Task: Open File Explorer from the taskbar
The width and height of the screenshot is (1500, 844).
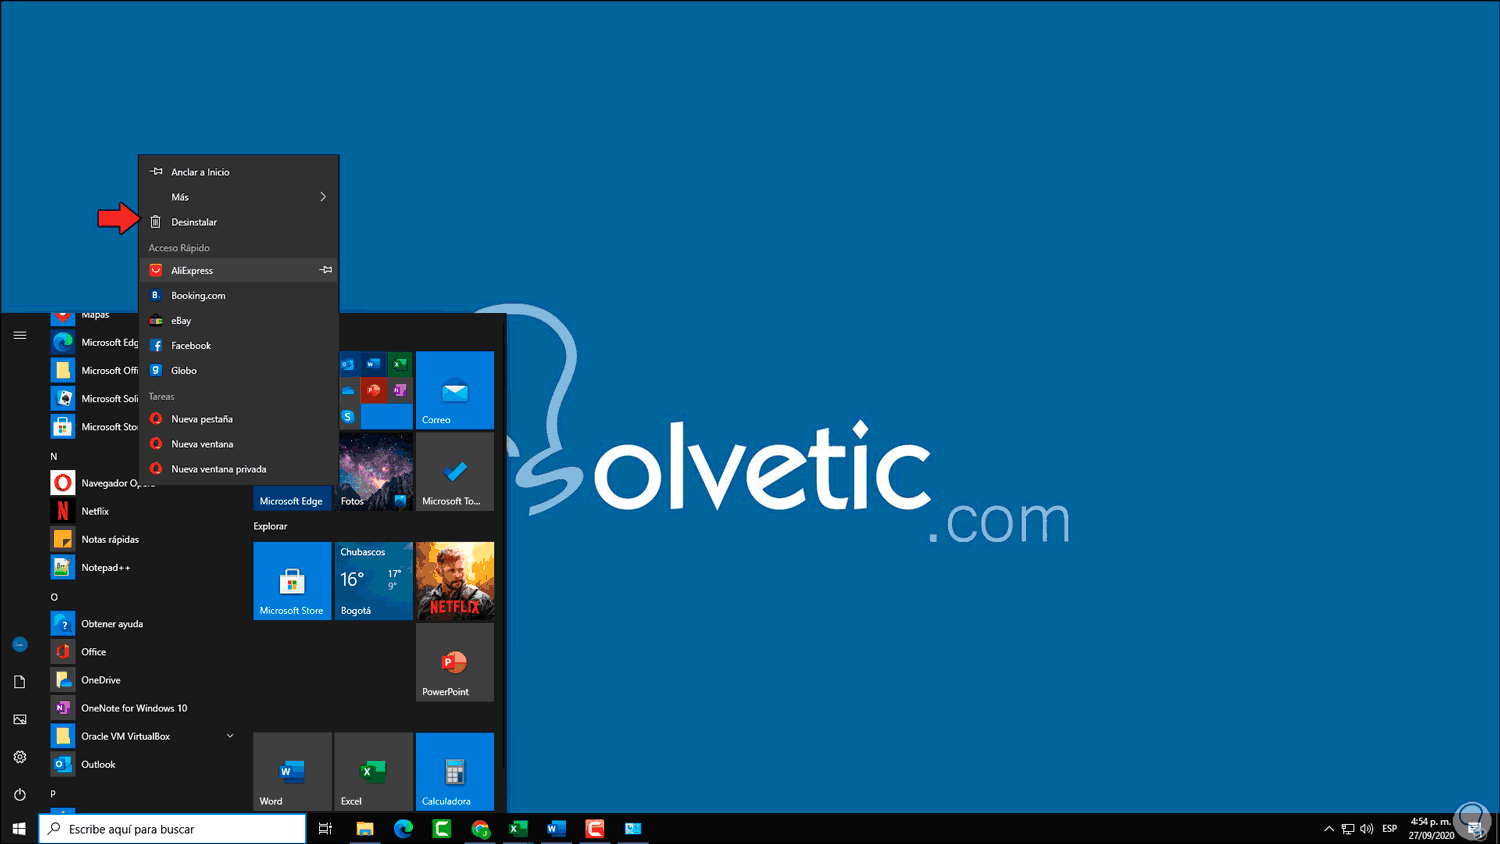Action: [365, 829]
